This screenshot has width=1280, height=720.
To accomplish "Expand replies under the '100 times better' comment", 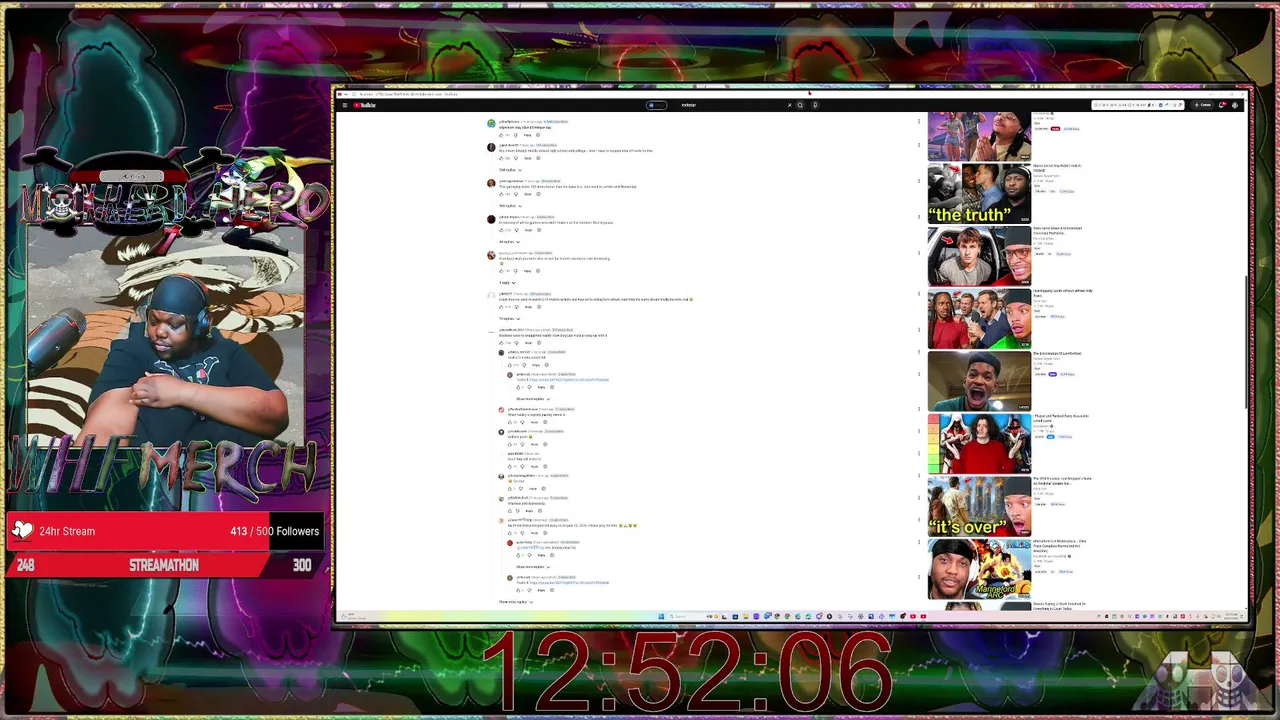I will [509, 206].
